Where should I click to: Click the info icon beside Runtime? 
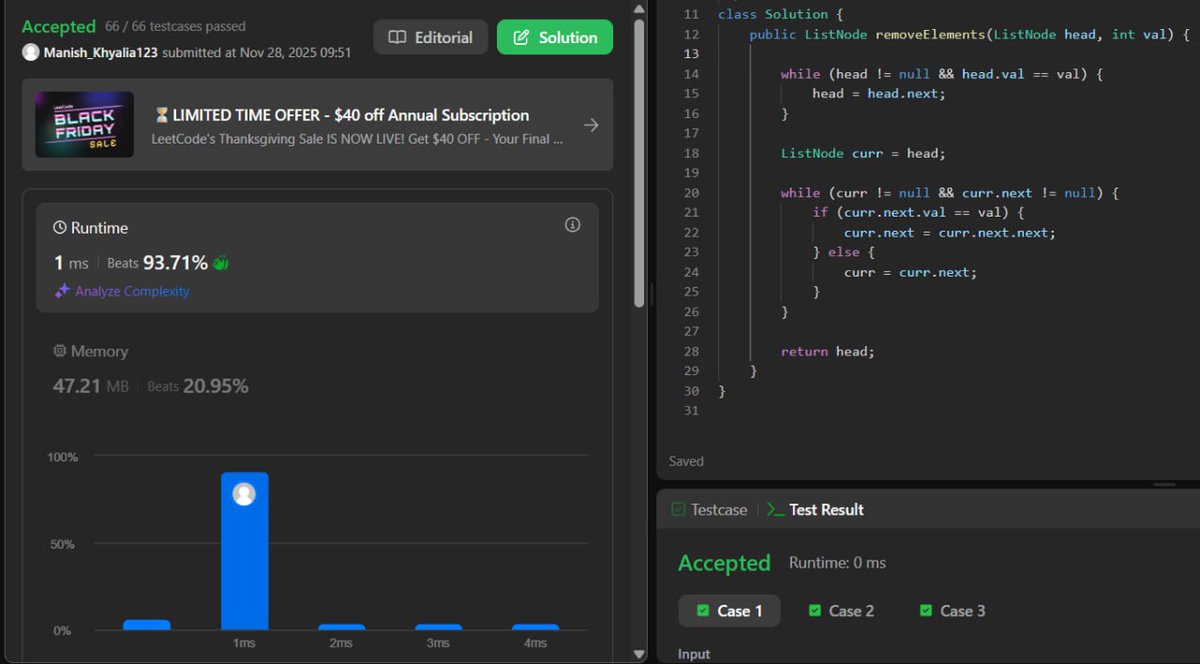tap(572, 224)
